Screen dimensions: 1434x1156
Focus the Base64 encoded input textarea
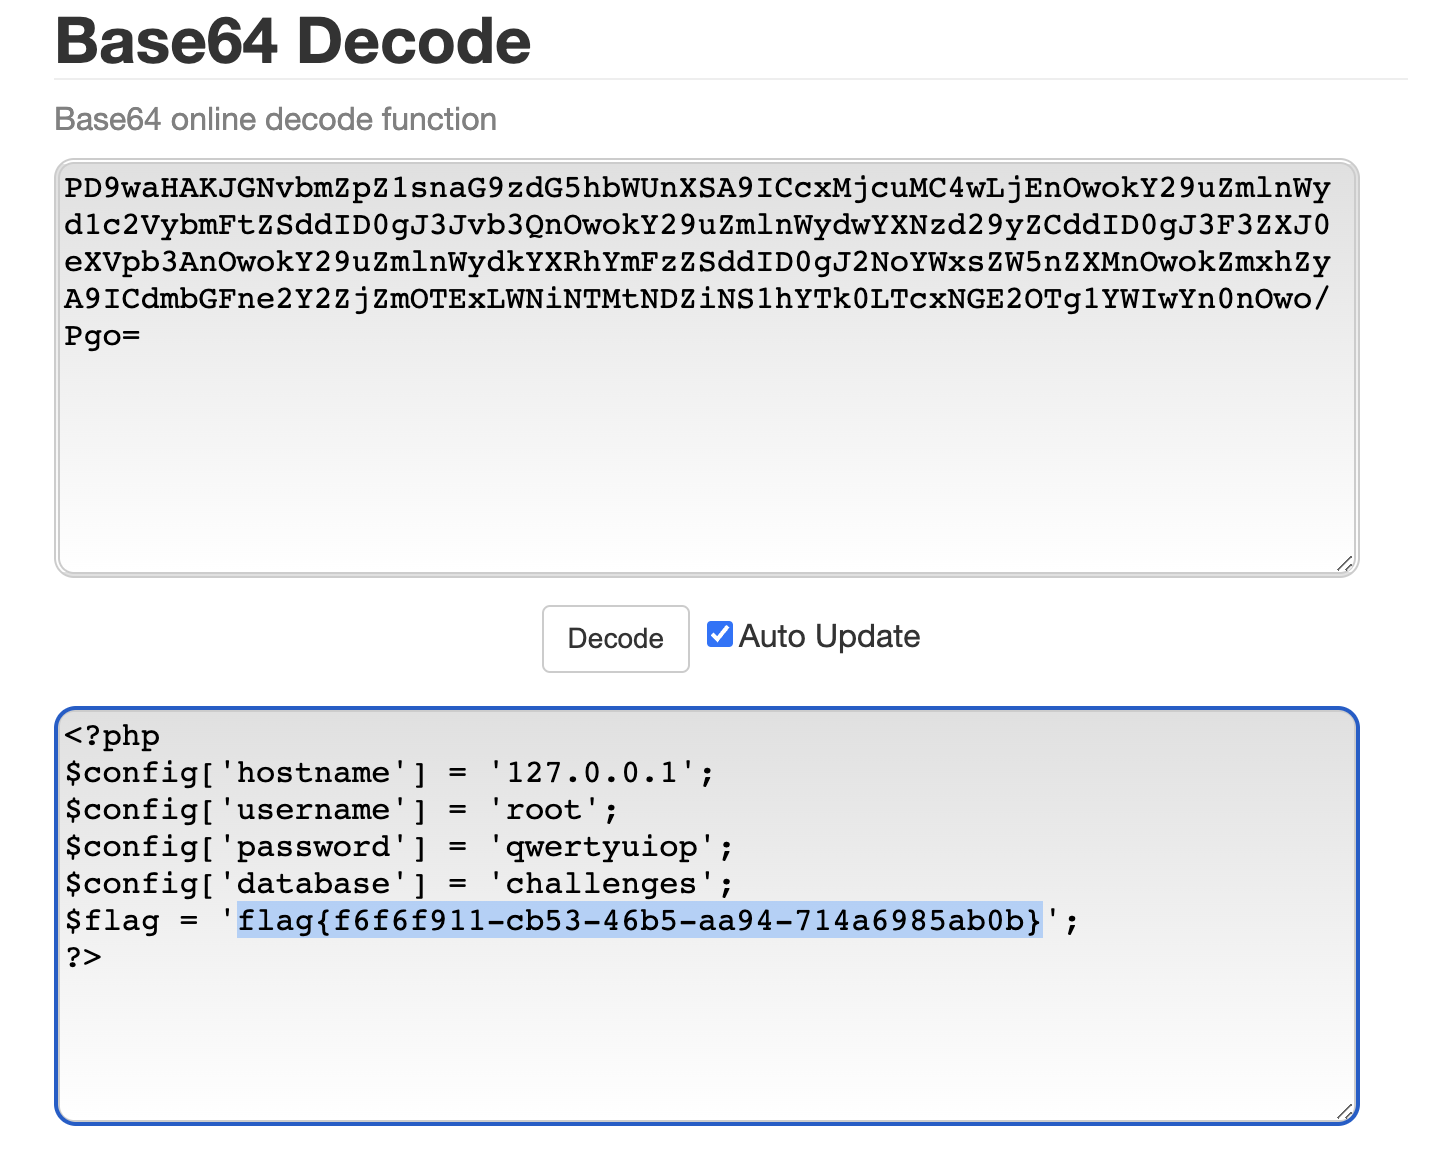click(x=707, y=368)
